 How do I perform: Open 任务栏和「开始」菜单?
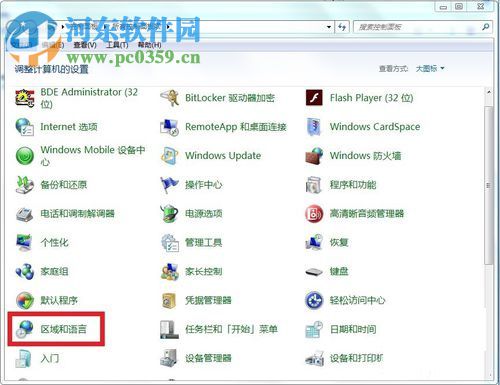[x=219, y=329]
